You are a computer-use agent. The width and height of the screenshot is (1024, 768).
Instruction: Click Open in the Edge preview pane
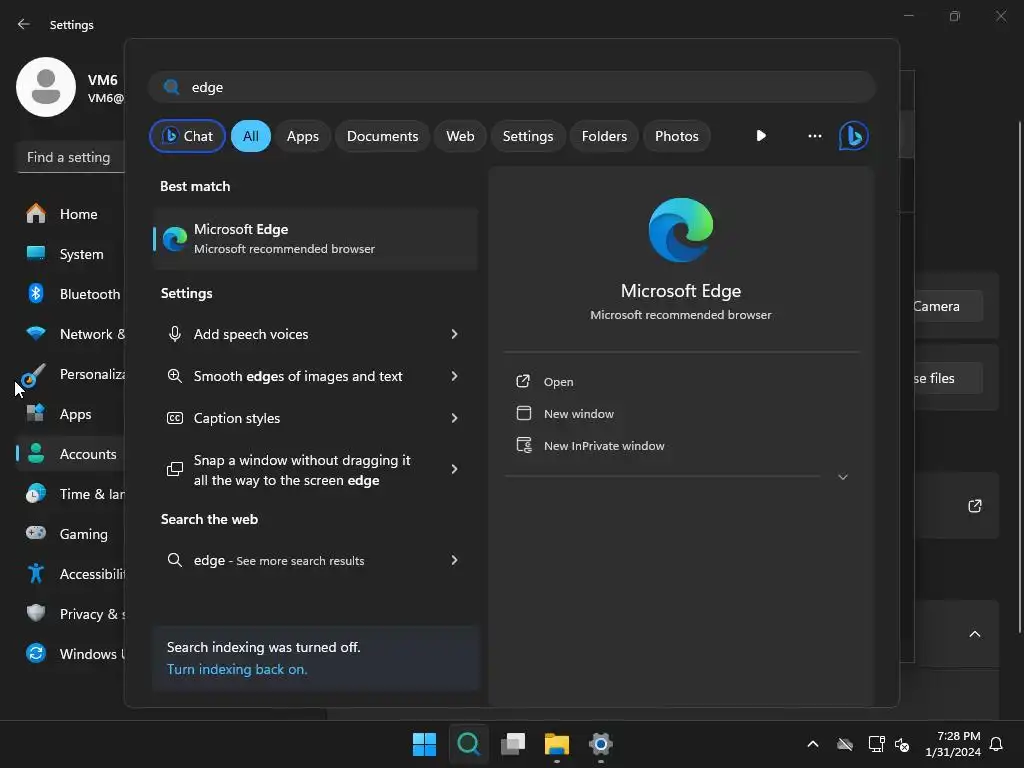(x=558, y=382)
